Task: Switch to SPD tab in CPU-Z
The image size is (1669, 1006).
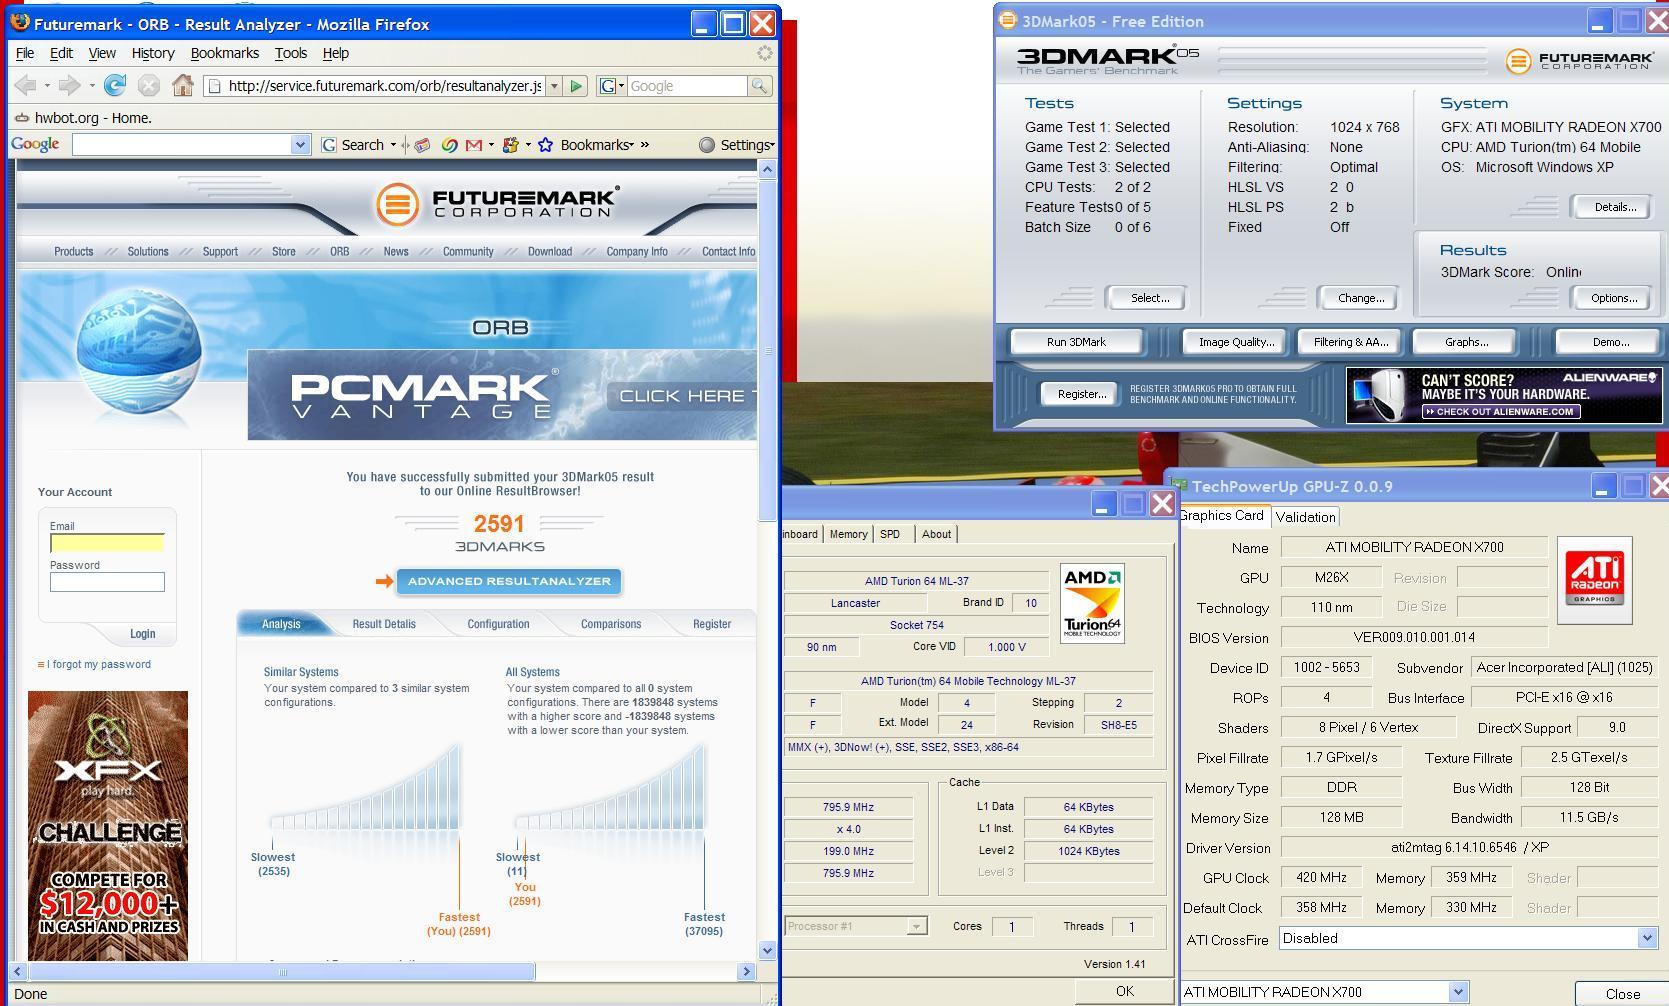Action: [x=890, y=534]
